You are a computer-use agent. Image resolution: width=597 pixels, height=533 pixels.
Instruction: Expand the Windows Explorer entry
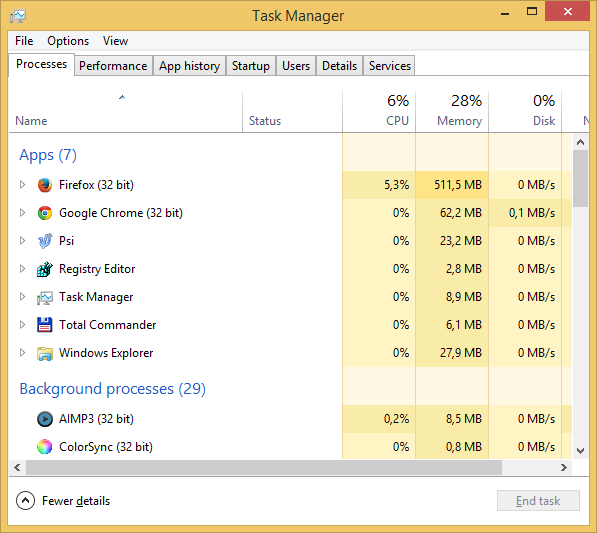(22, 353)
